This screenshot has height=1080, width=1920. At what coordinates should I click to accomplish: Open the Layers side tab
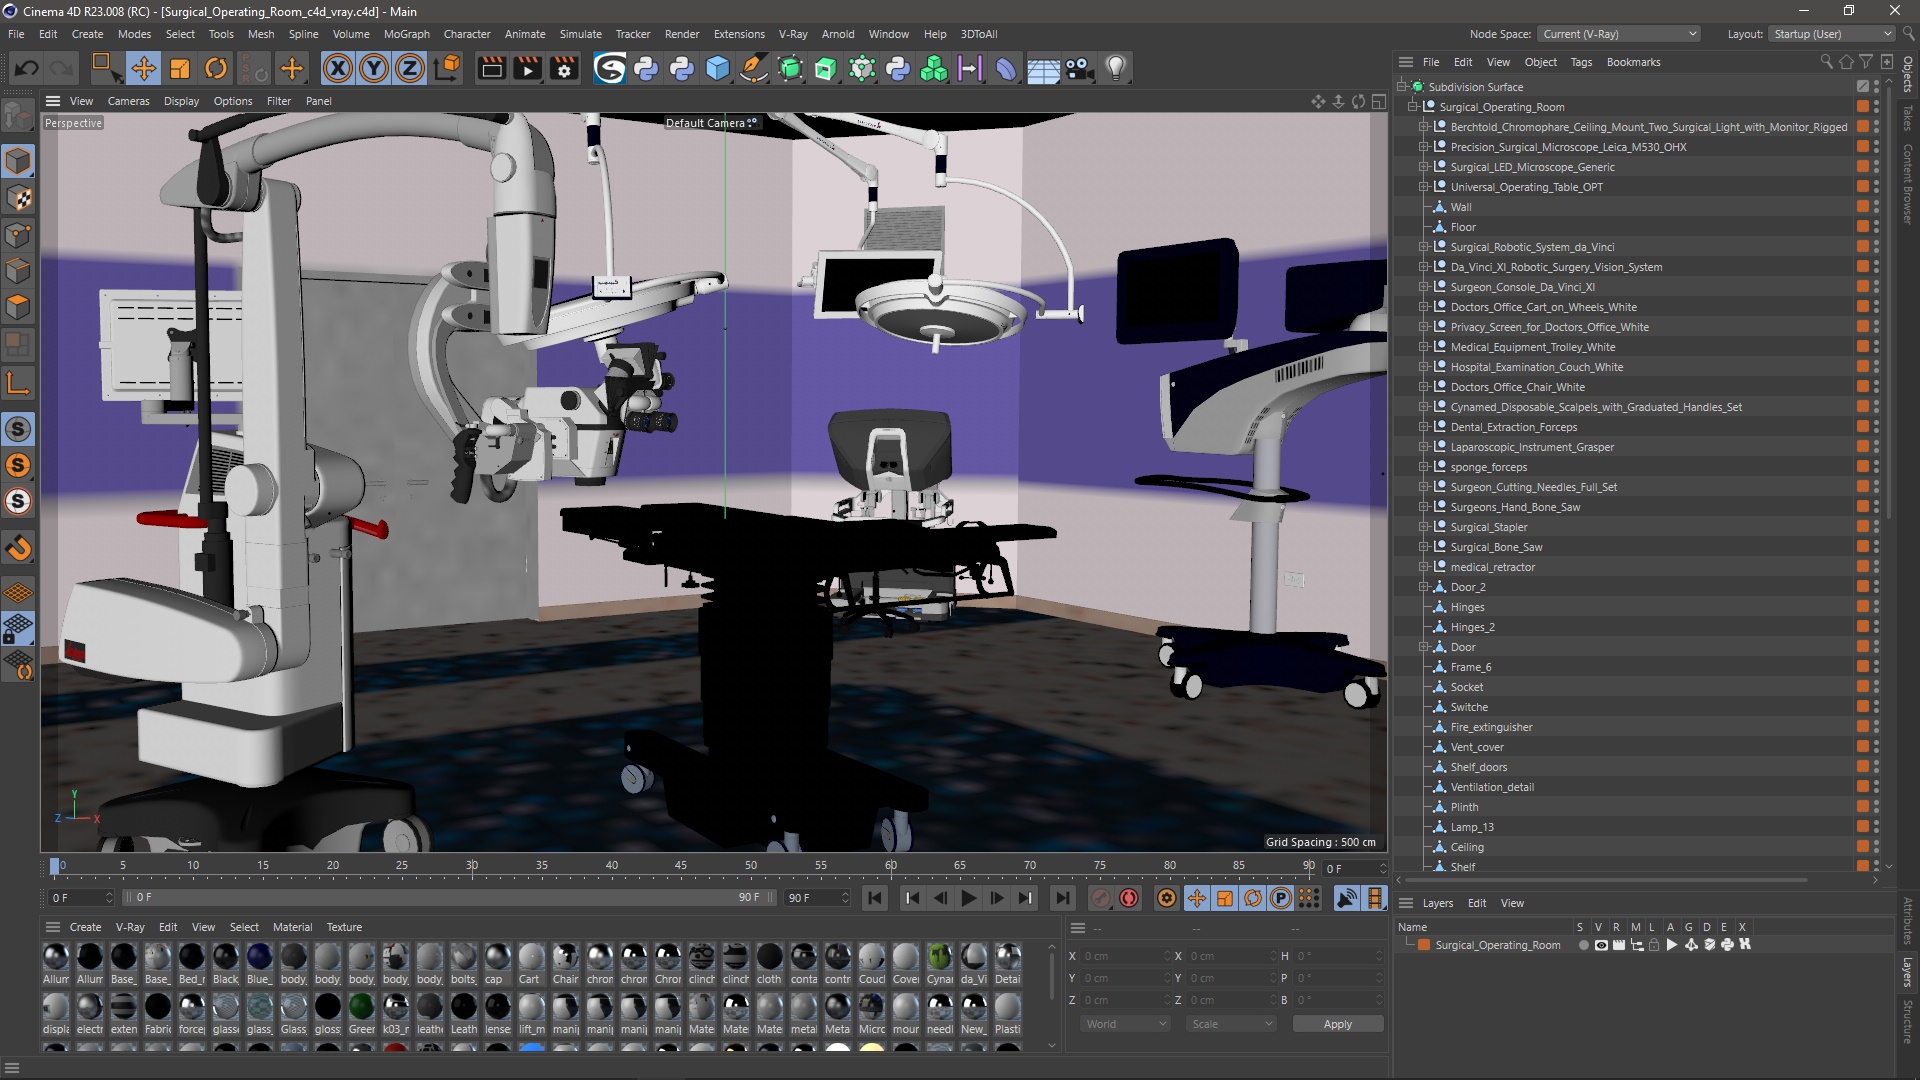(x=1908, y=973)
